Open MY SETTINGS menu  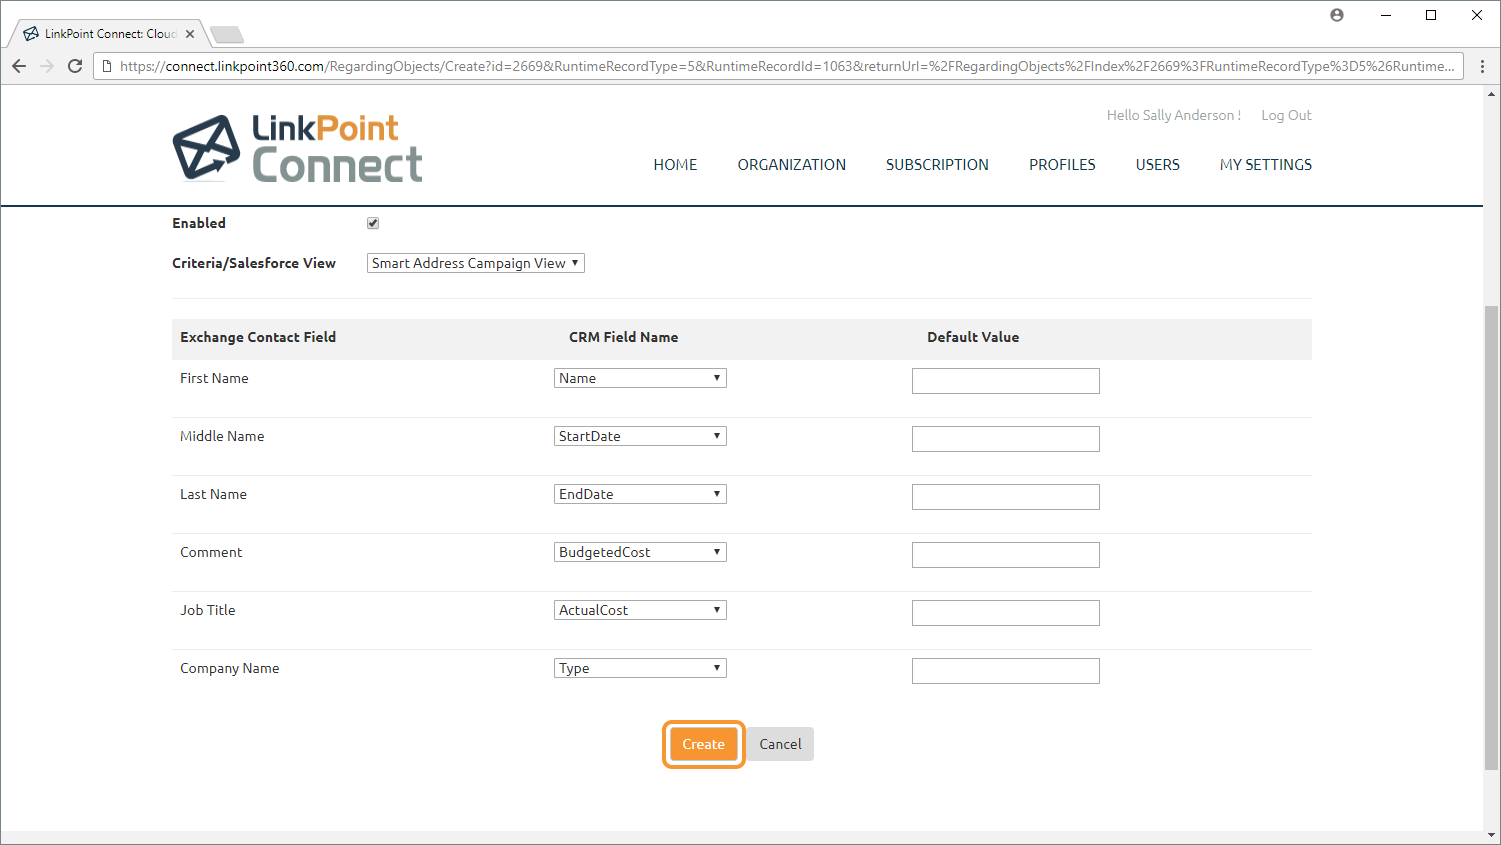[x=1266, y=165]
